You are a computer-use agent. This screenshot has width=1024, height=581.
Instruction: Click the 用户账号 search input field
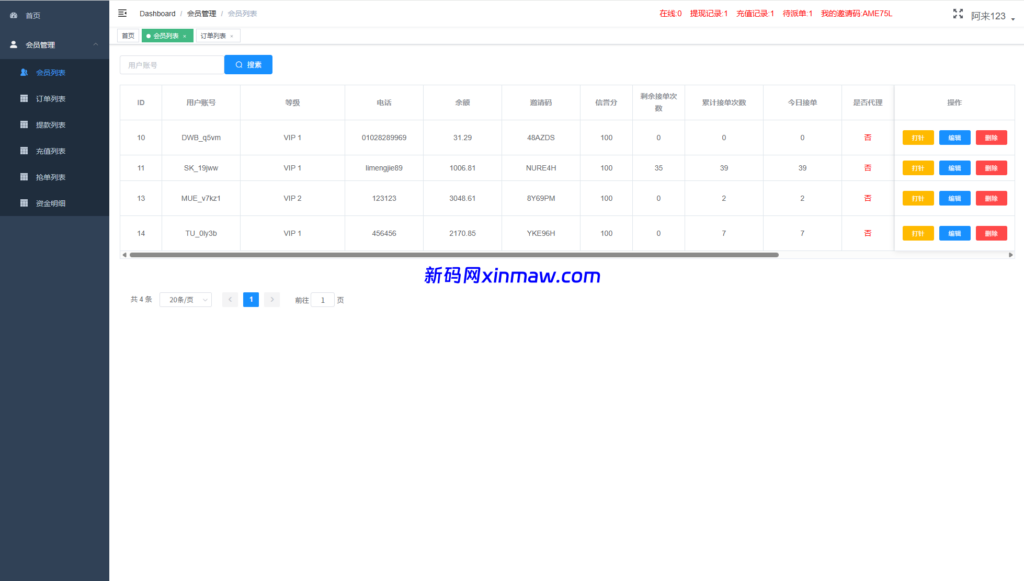pos(170,63)
